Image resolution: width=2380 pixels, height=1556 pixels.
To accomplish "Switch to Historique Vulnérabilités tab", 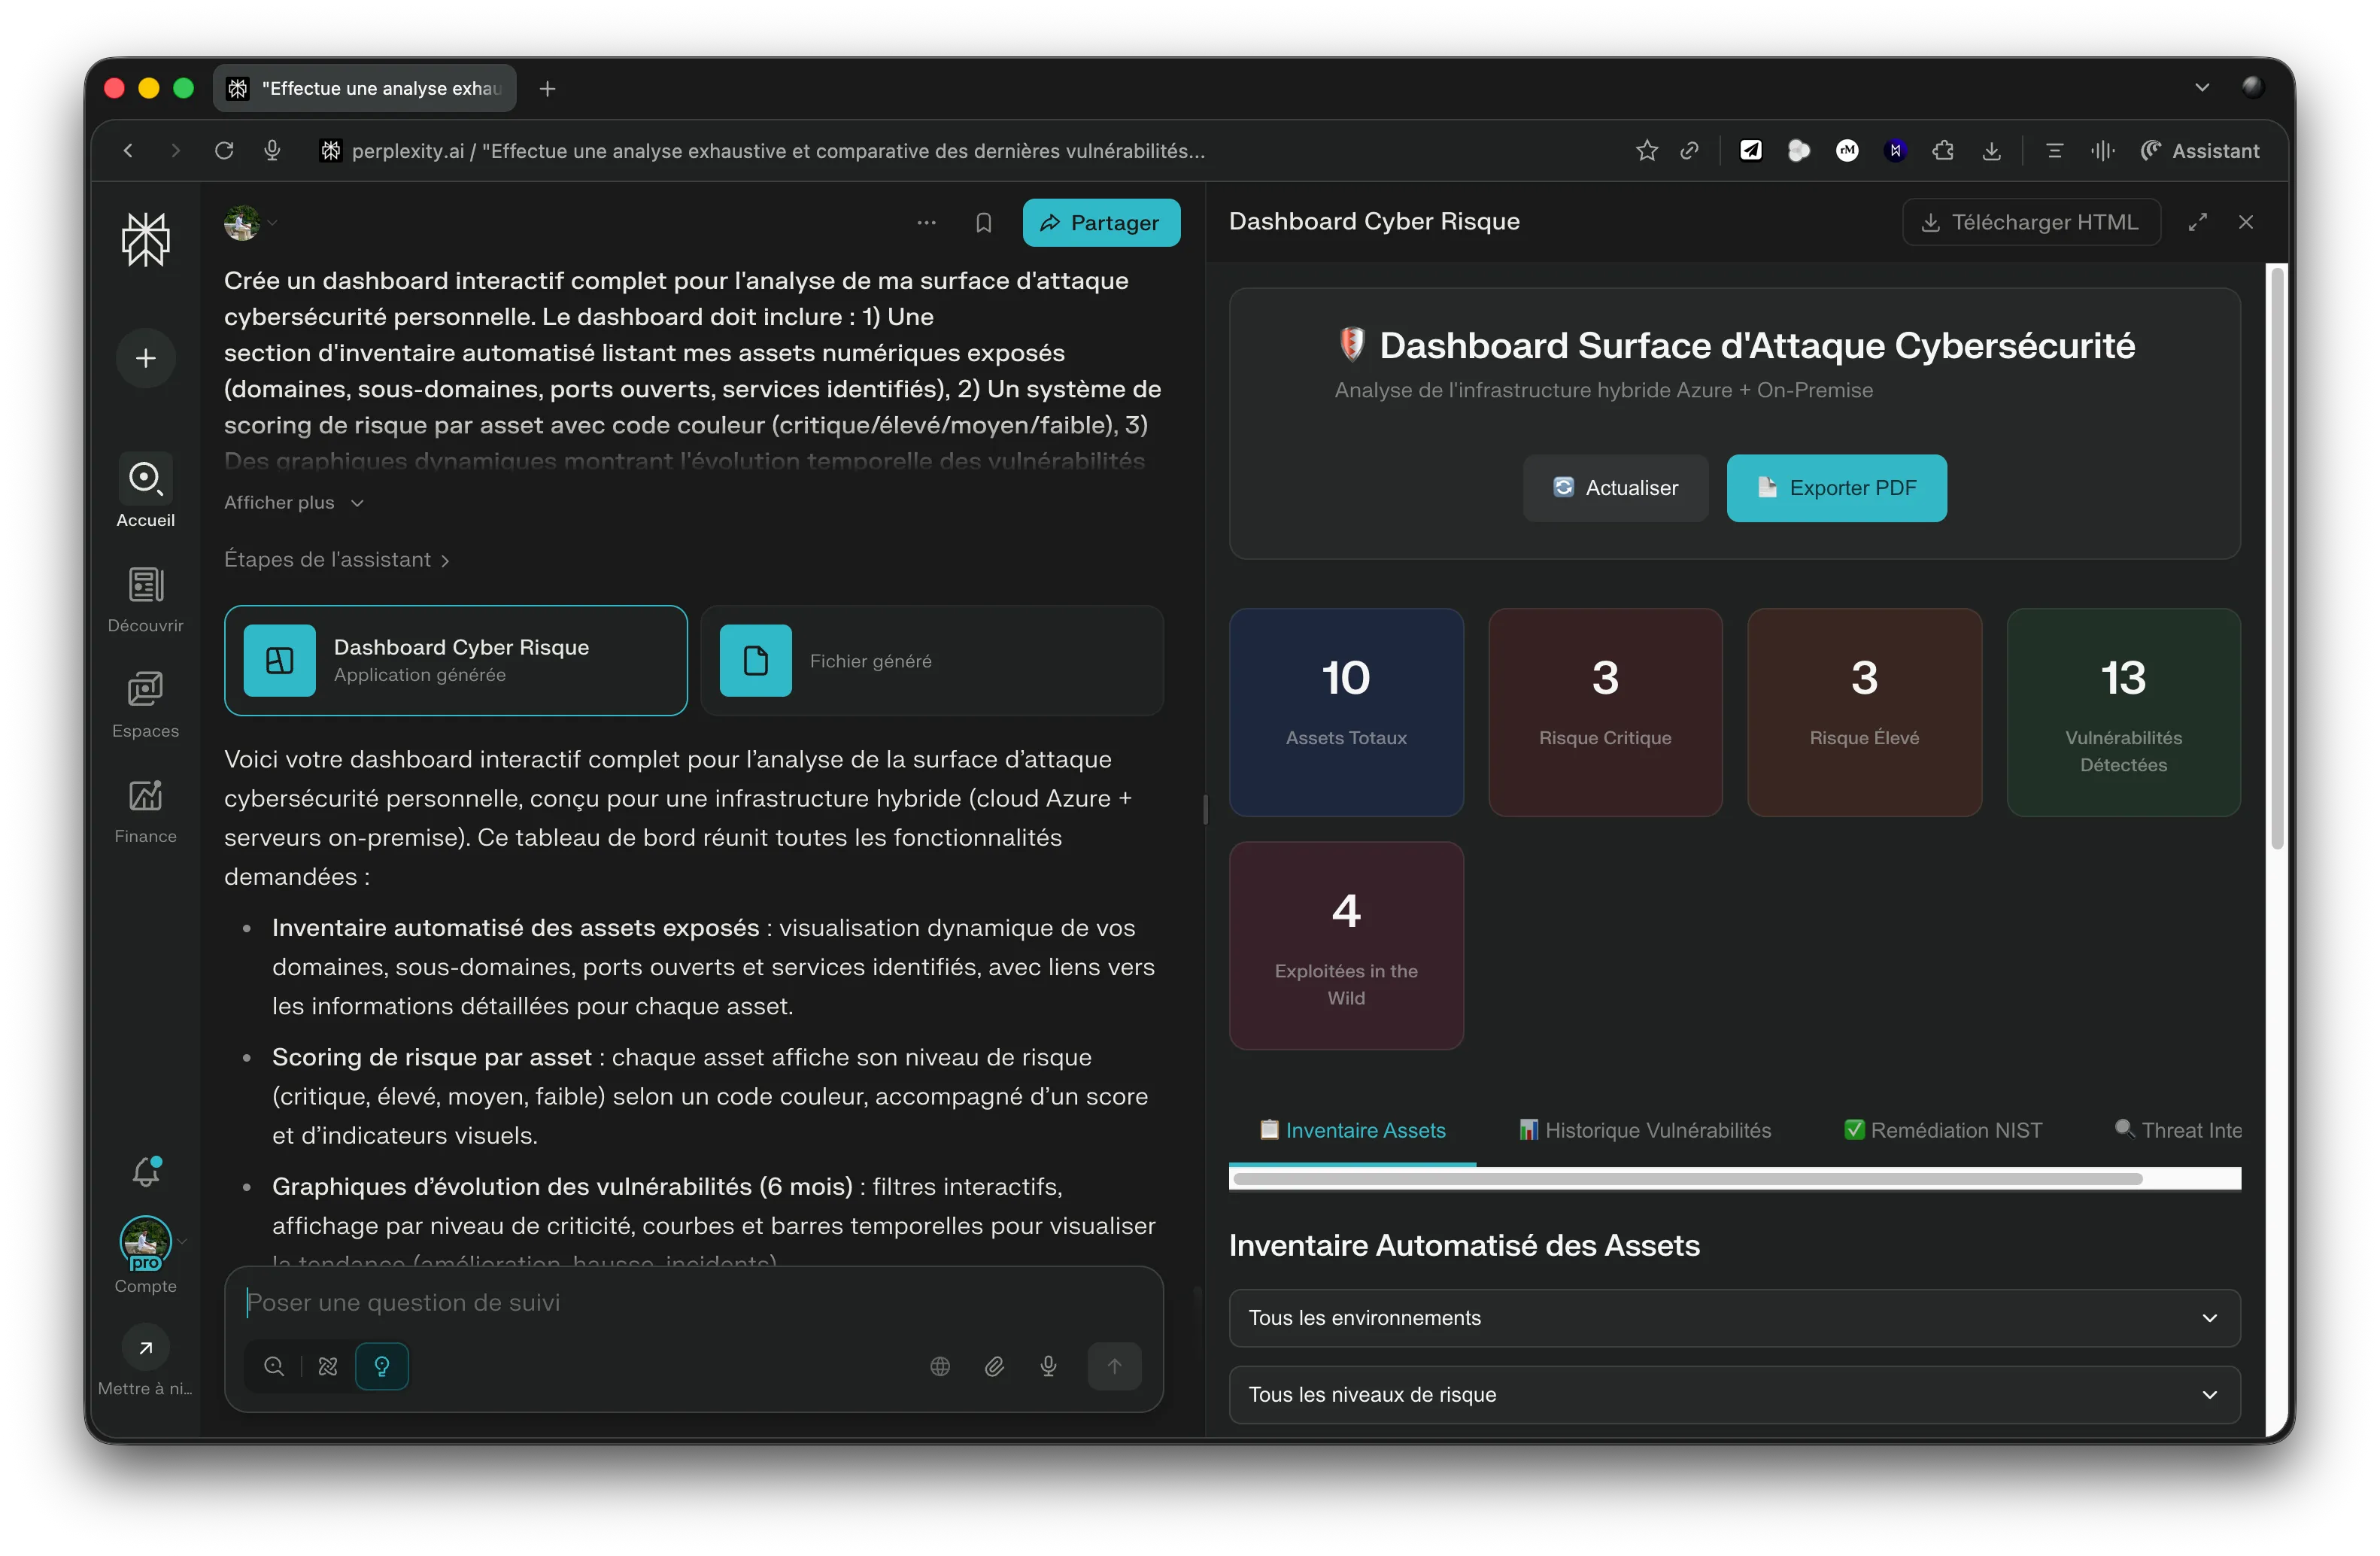I will coord(1645,1130).
